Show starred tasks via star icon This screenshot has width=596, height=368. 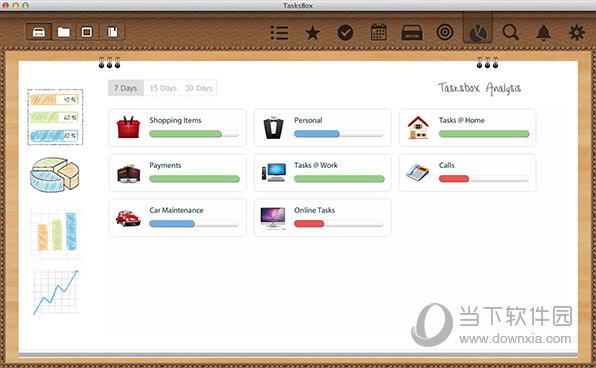point(312,33)
